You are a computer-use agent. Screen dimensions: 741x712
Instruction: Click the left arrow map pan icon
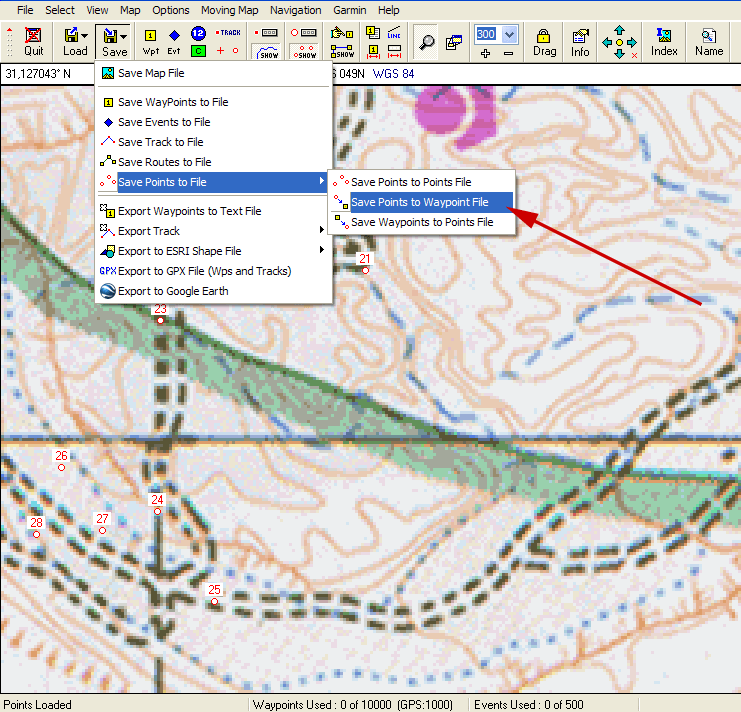click(607, 43)
